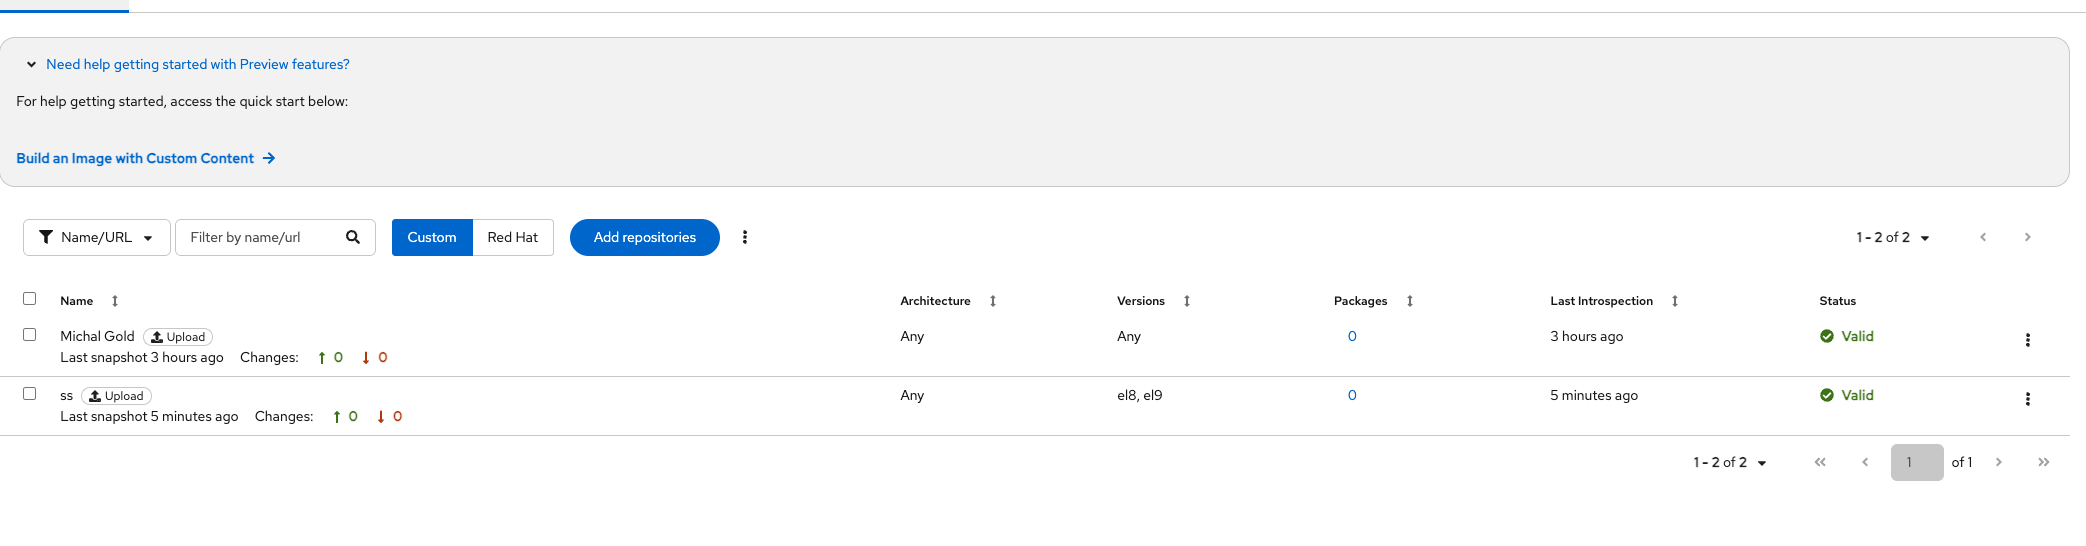Sort by Packages column arrows
The width and height of the screenshot is (2086, 546).
(x=1410, y=301)
